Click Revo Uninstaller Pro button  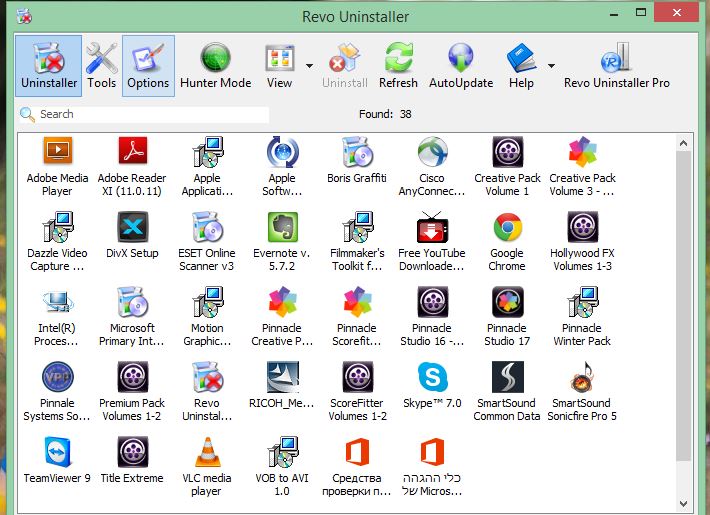[x=616, y=66]
